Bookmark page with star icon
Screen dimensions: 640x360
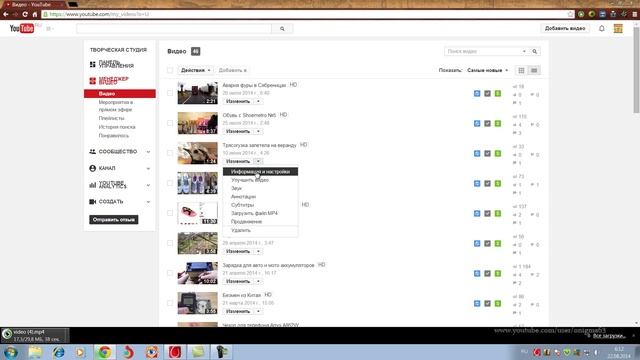pos(570,14)
